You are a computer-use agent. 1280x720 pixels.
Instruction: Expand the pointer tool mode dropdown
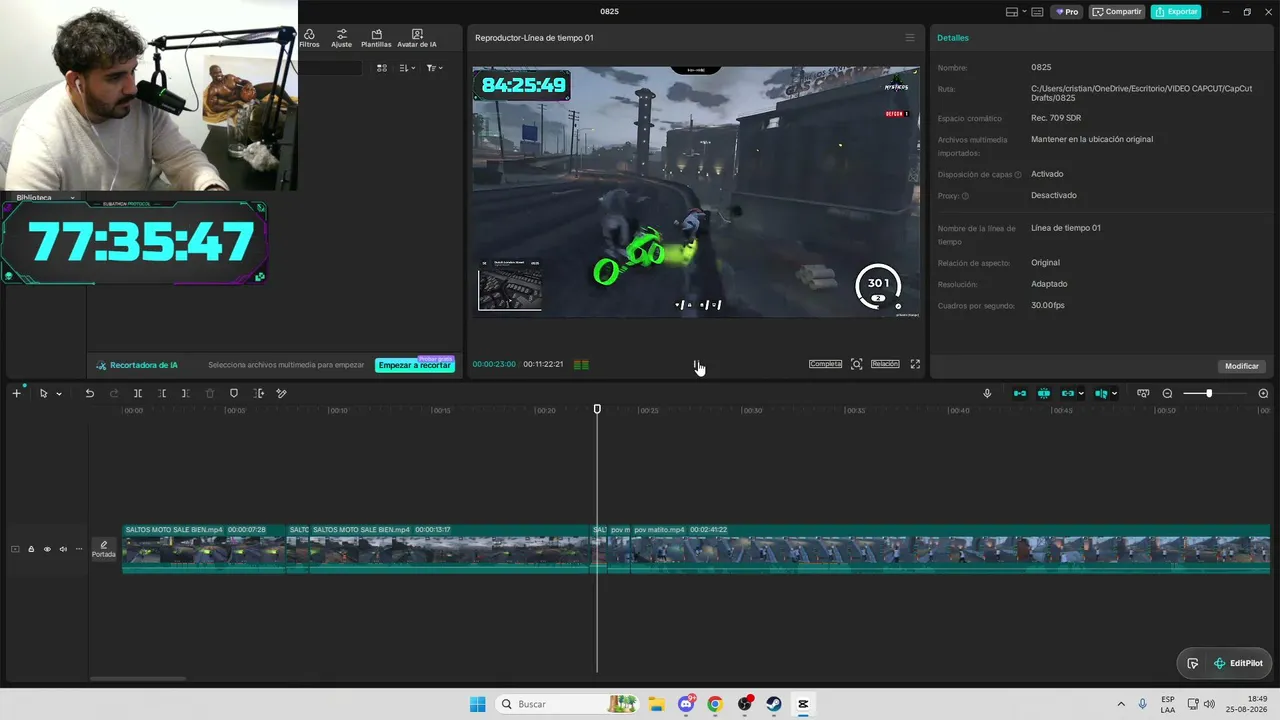[x=59, y=394]
